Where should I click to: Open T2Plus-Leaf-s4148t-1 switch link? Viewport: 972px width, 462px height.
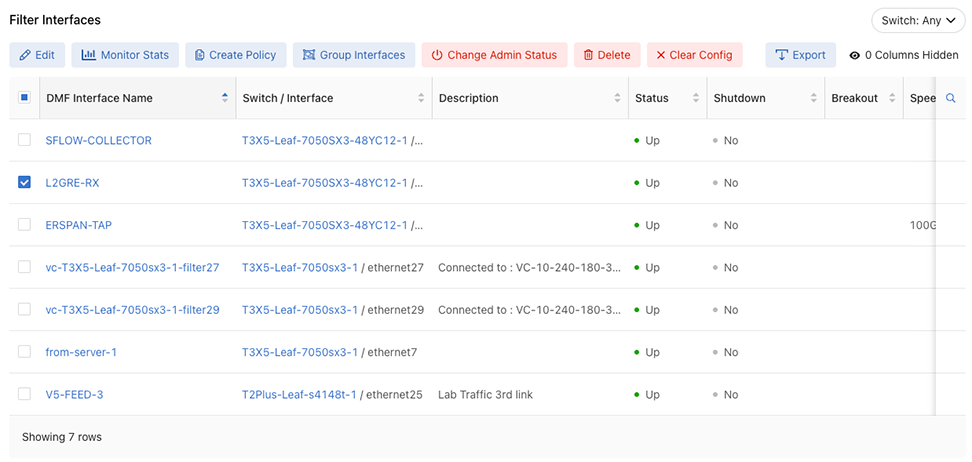pos(299,394)
